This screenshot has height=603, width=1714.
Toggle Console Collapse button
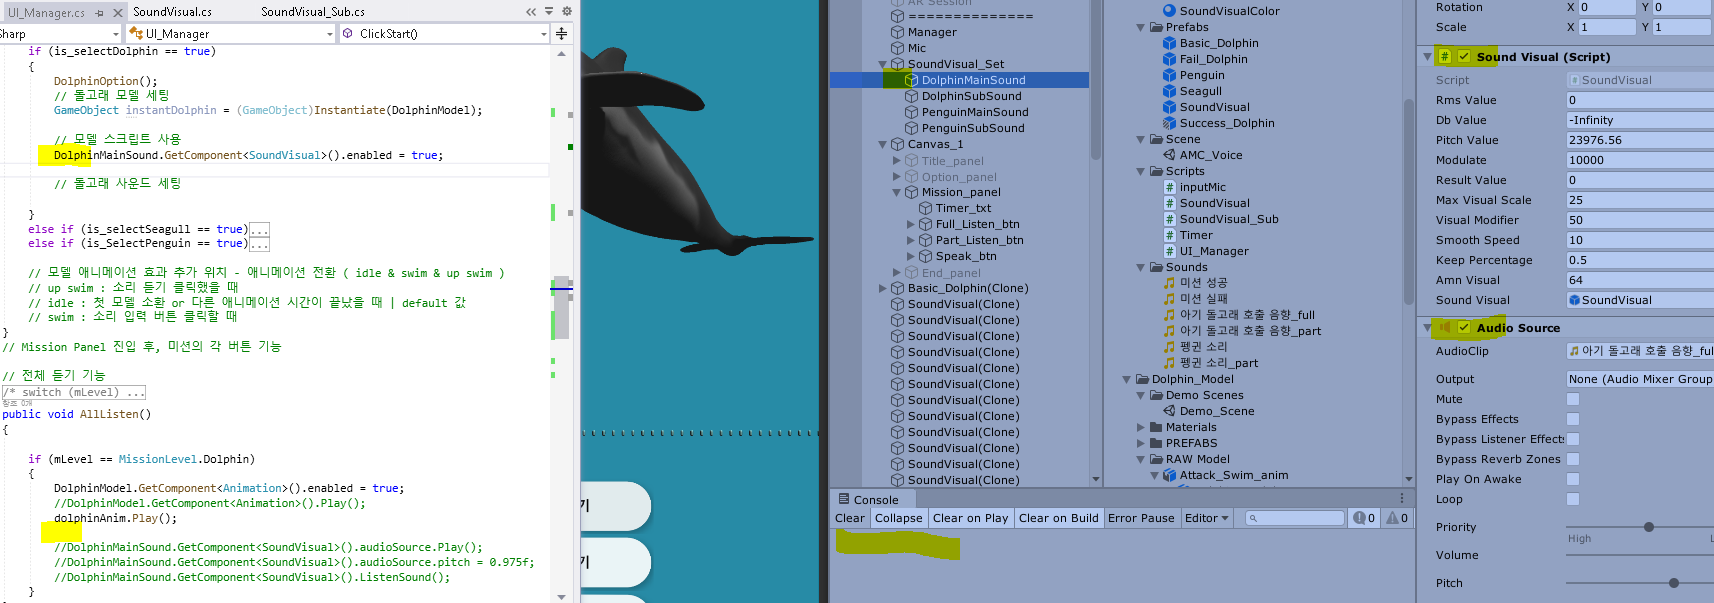coord(898,518)
